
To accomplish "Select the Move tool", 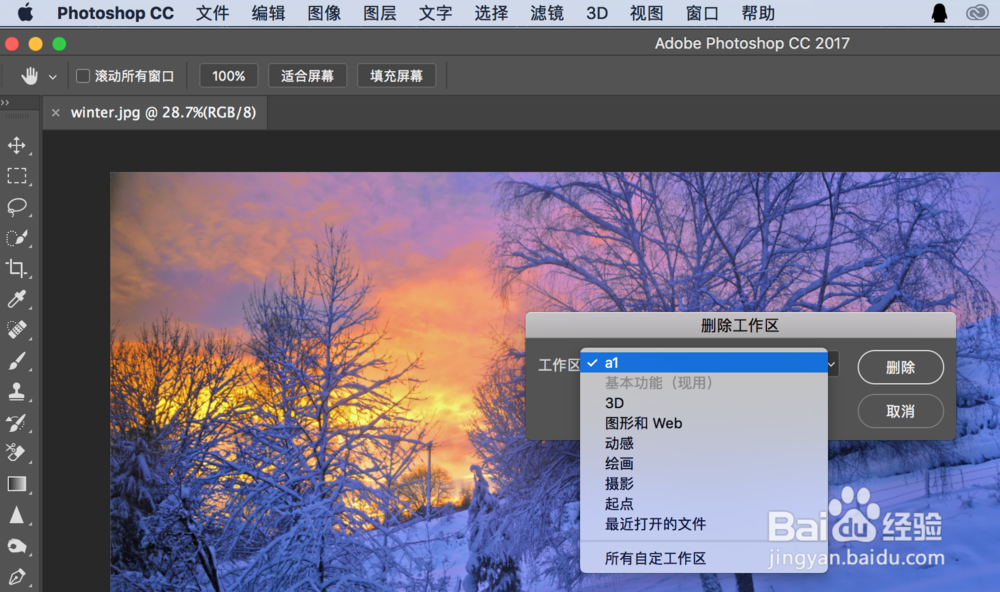I will (18, 145).
